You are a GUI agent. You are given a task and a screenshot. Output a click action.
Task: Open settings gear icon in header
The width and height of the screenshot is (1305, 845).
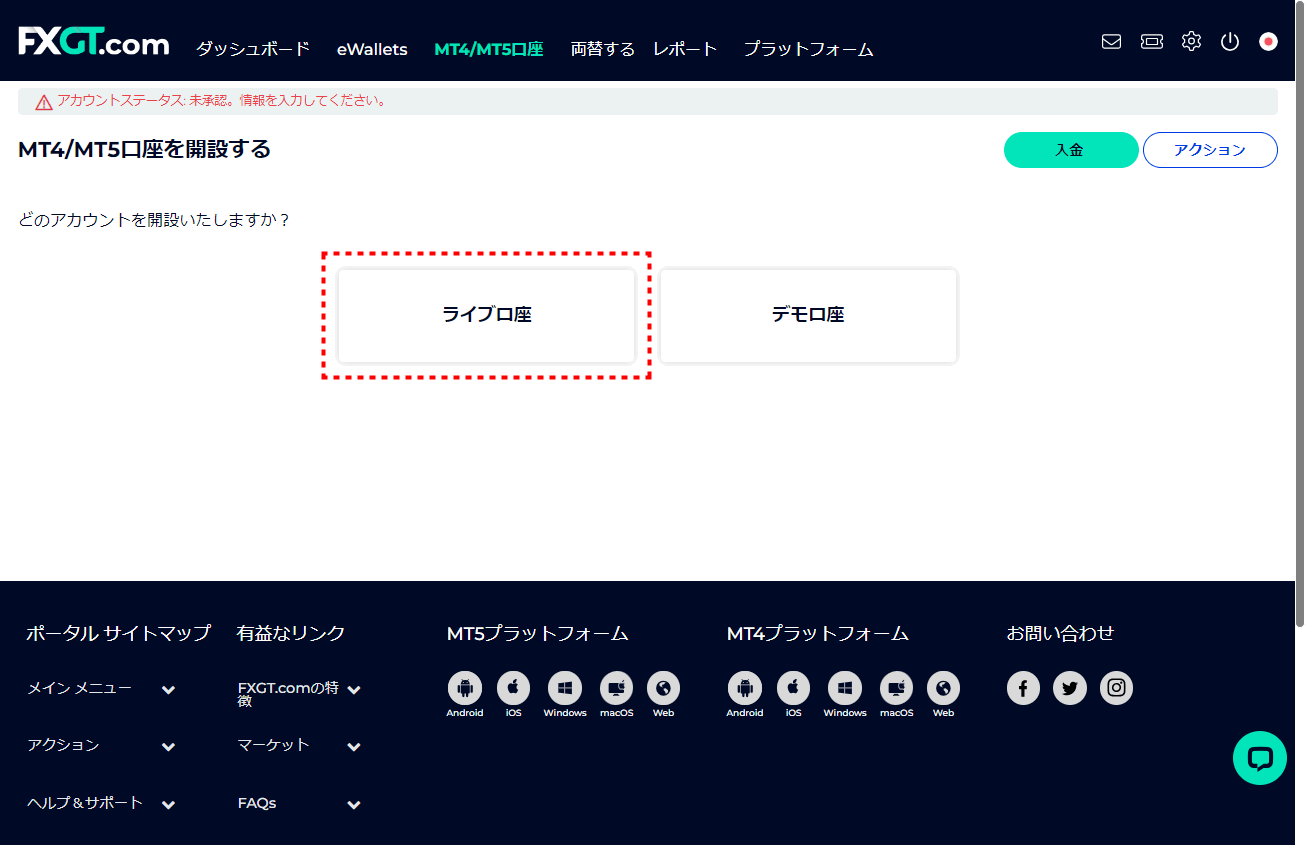click(1191, 42)
